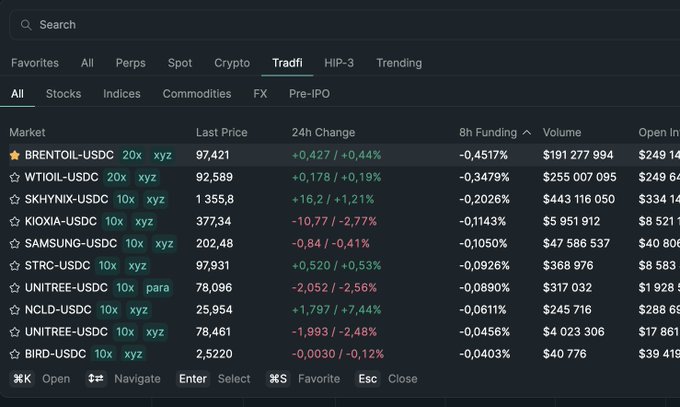Image resolution: width=680 pixels, height=407 pixels.
Task: Filter by Commodities
Action: coord(197,94)
